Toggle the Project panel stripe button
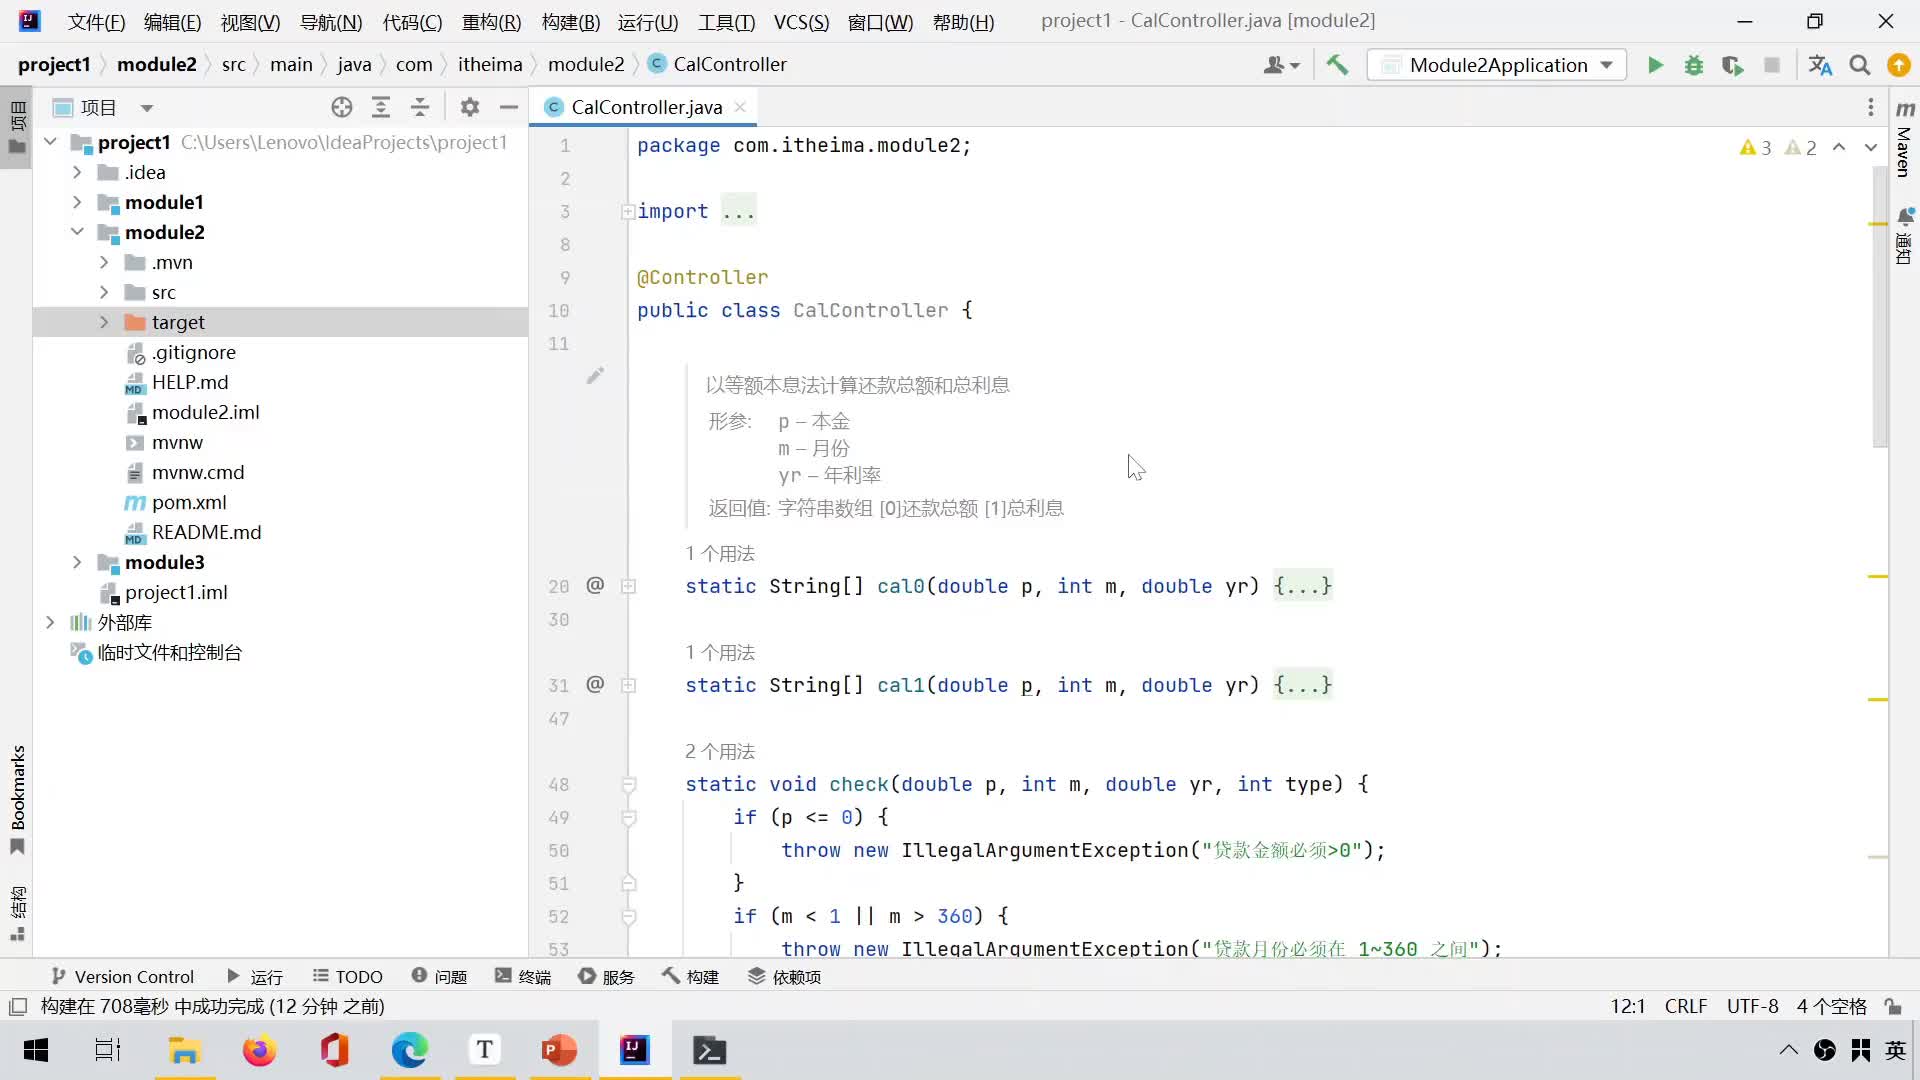This screenshot has width=1920, height=1080. 17,127
